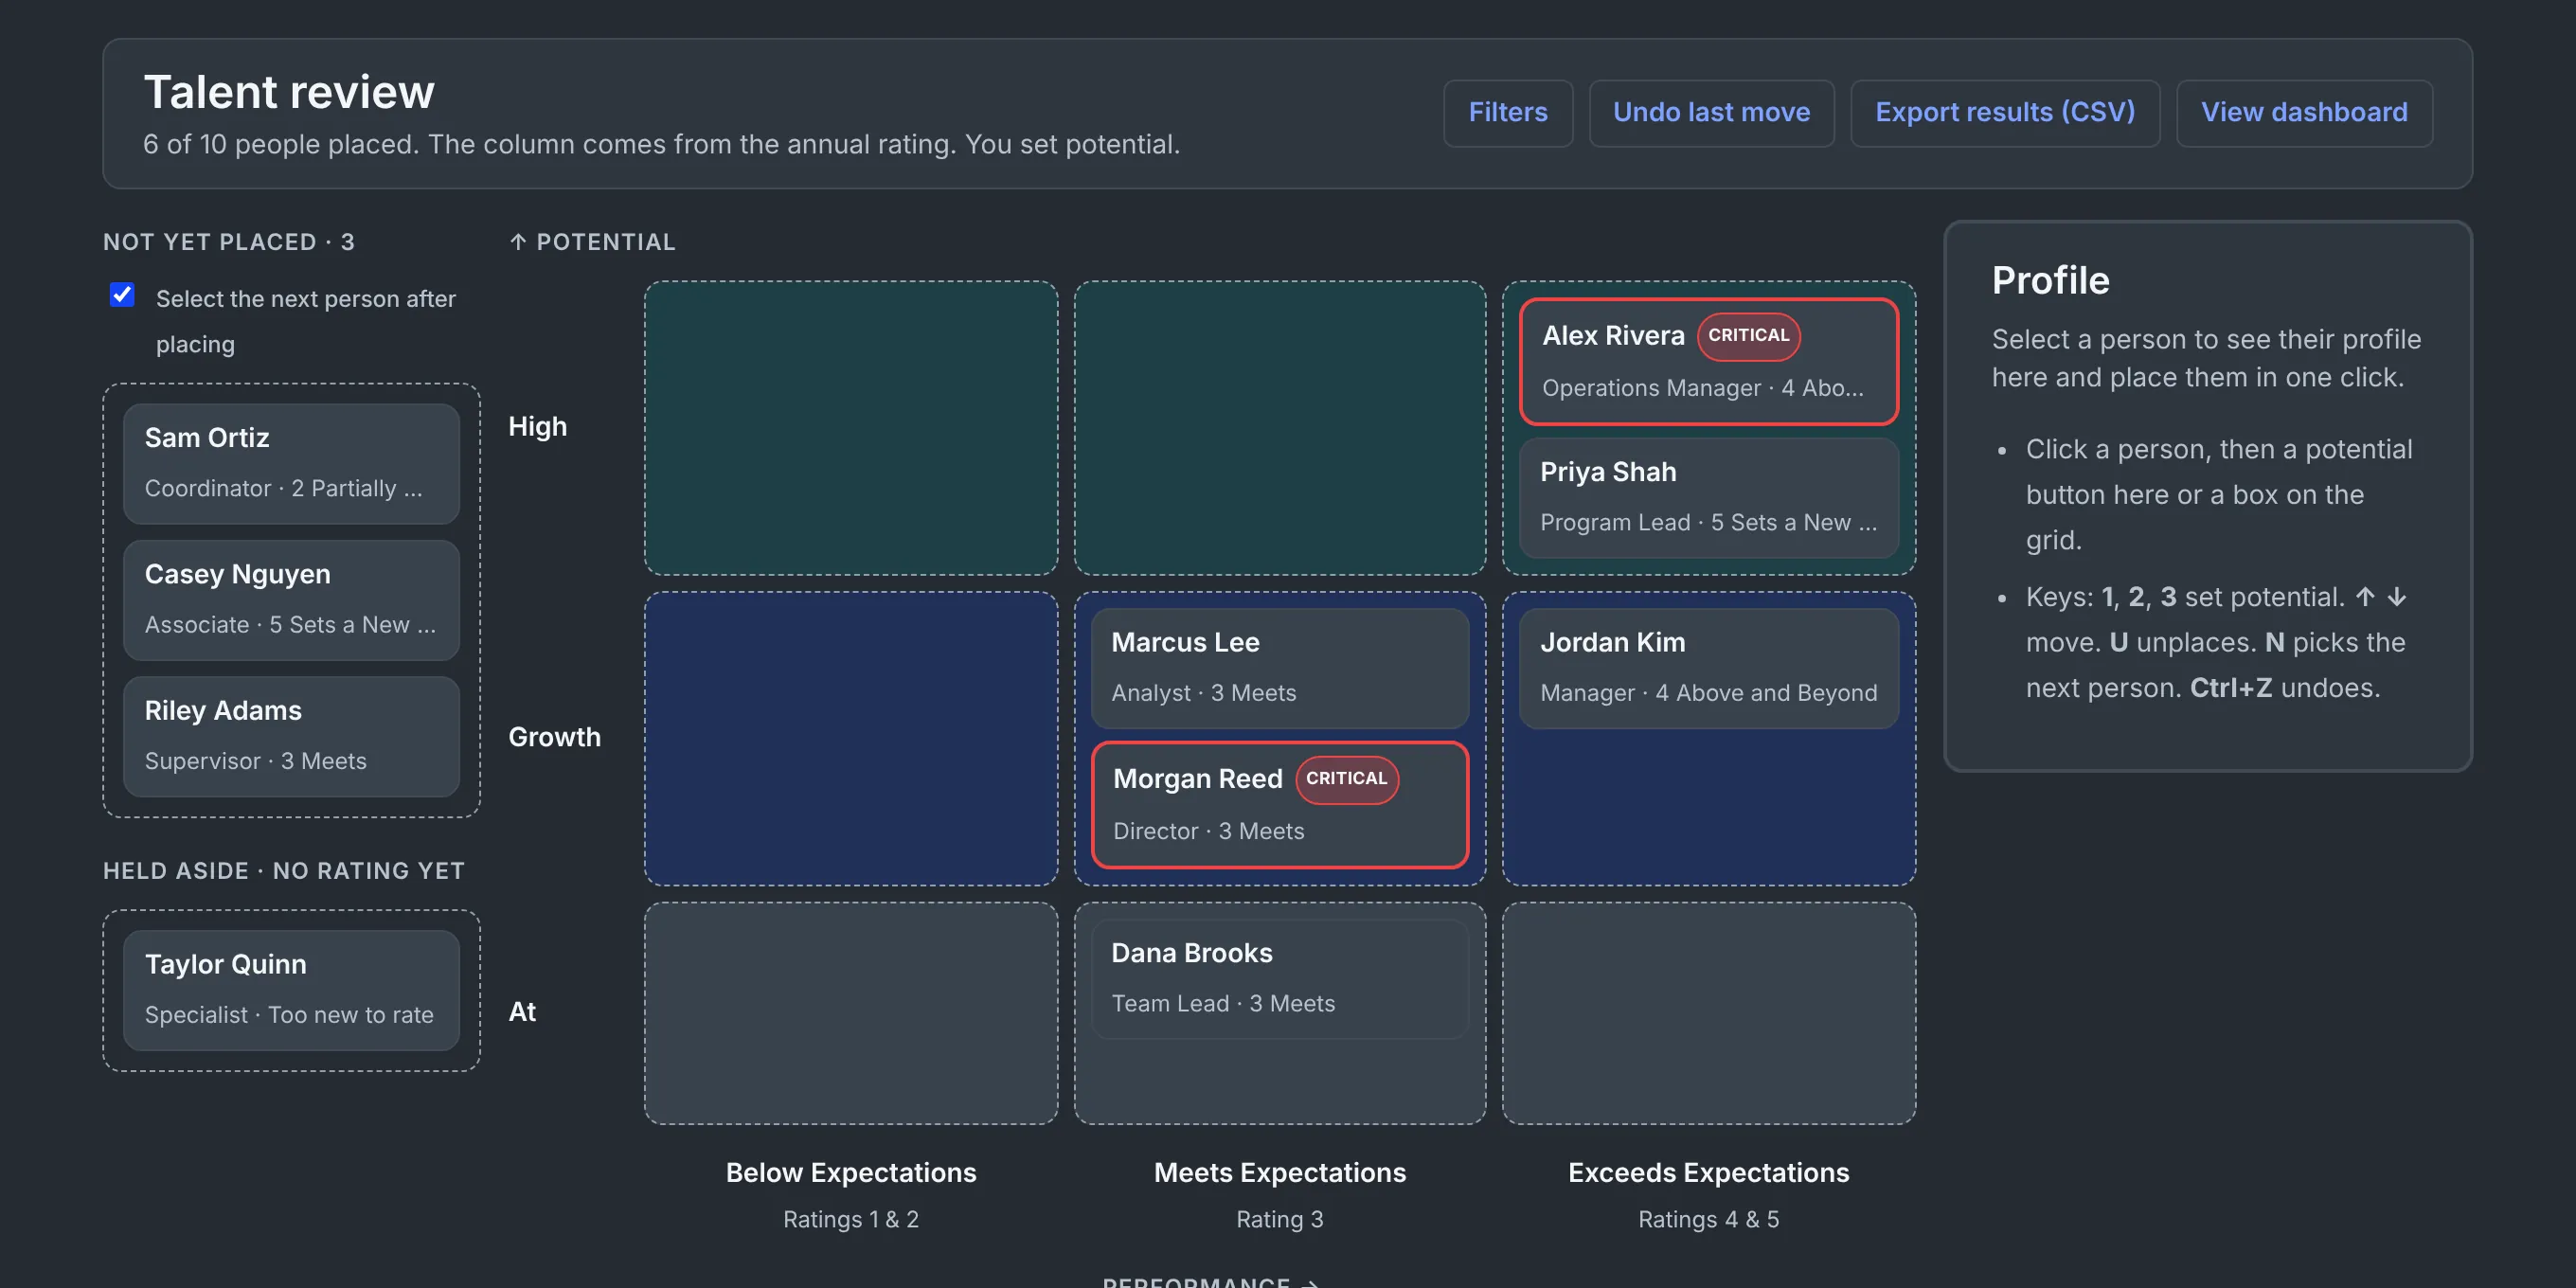Click the 'Profile' panel heading
Image resolution: width=2576 pixels, height=1288 pixels.
click(x=2050, y=281)
